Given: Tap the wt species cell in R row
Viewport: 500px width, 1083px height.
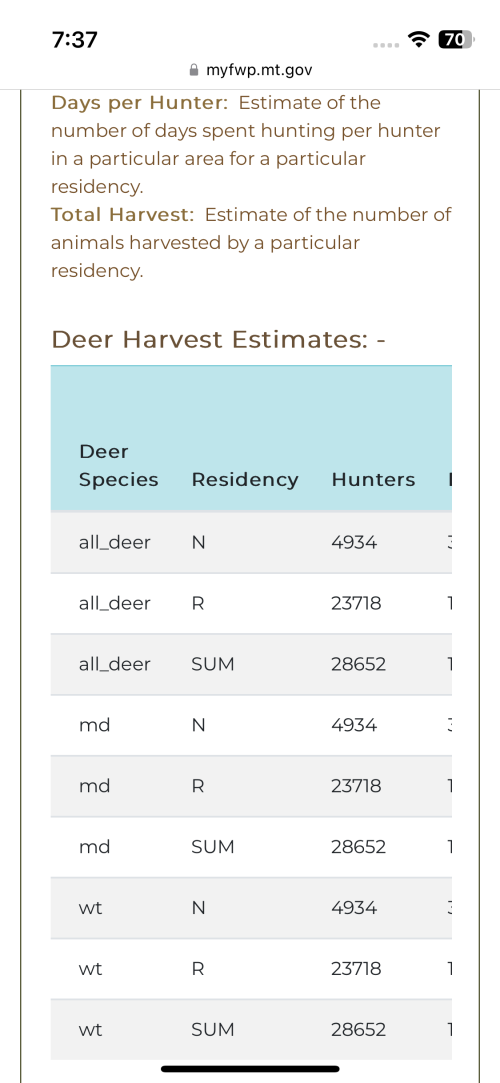Looking at the screenshot, I should pyautogui.click(x=90, y=968).
